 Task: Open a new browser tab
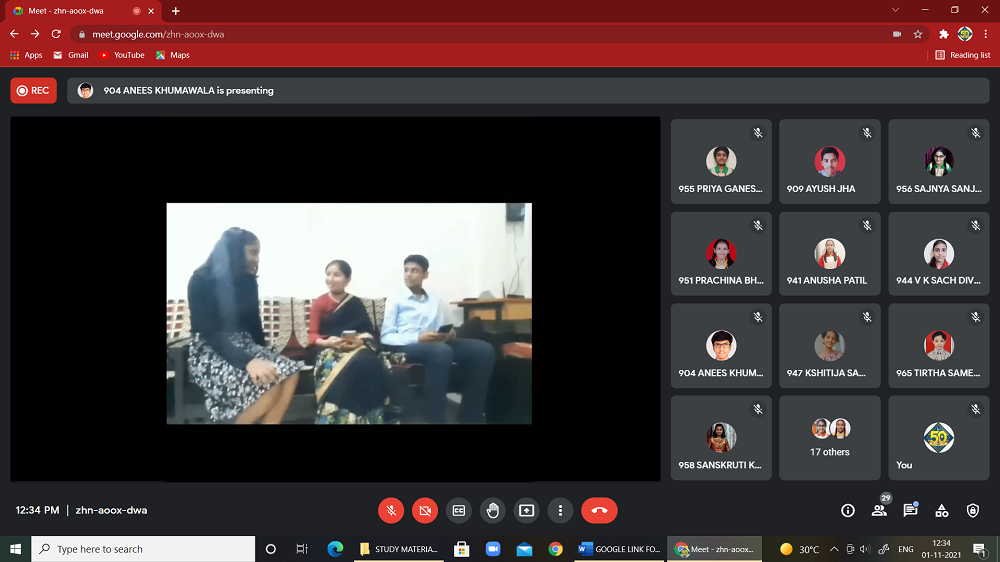coord(176,11)
